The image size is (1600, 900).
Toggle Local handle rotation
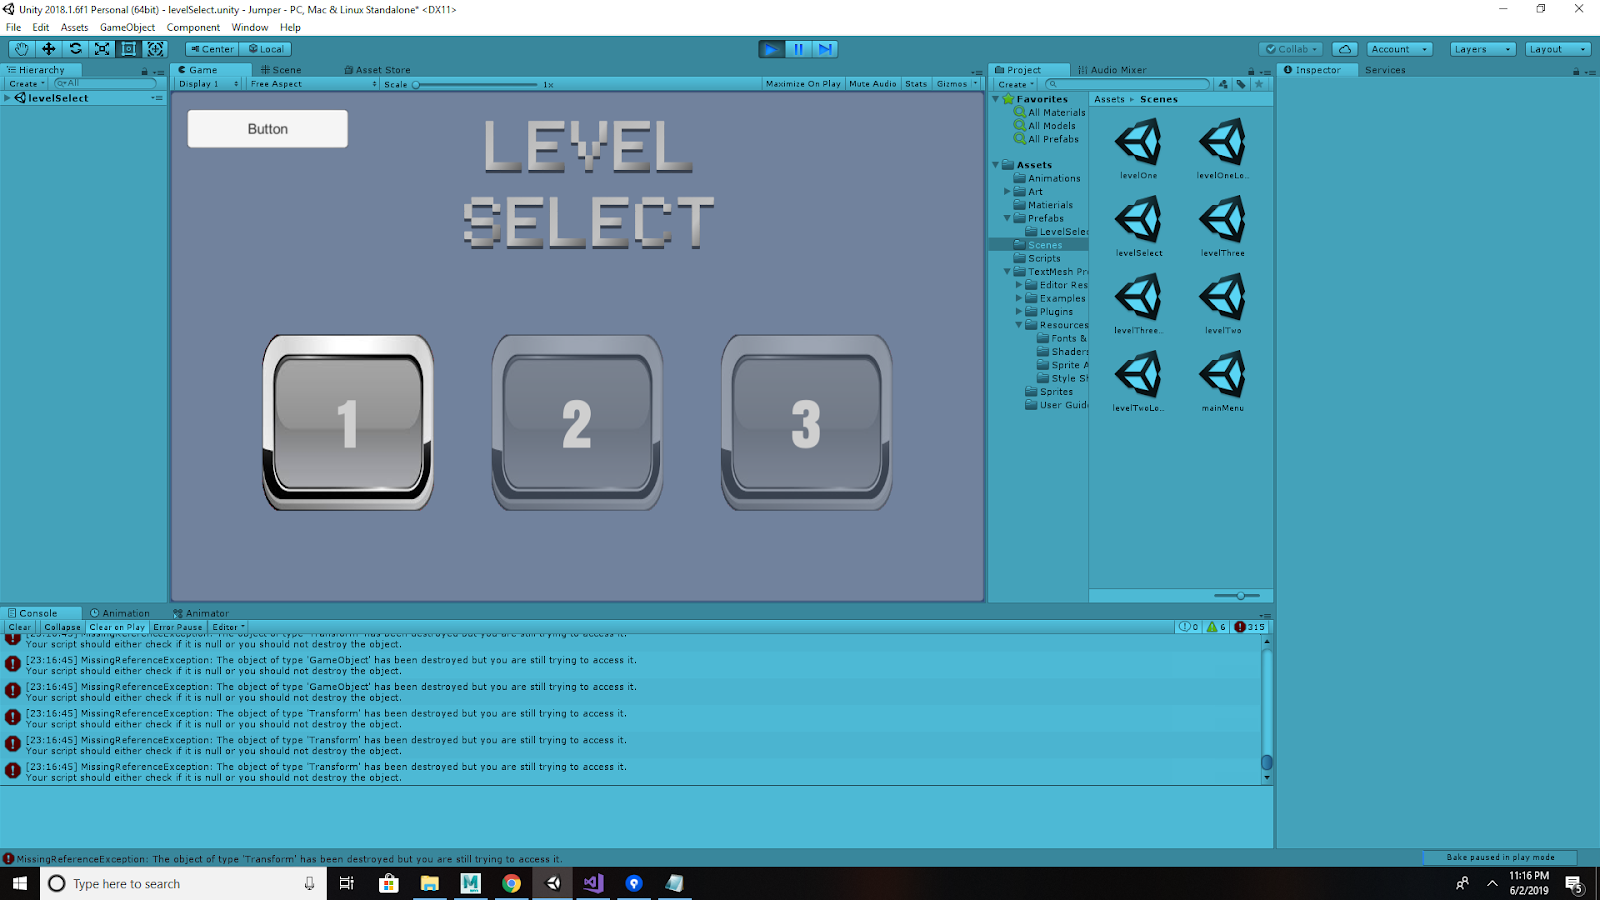click(266, 49)
